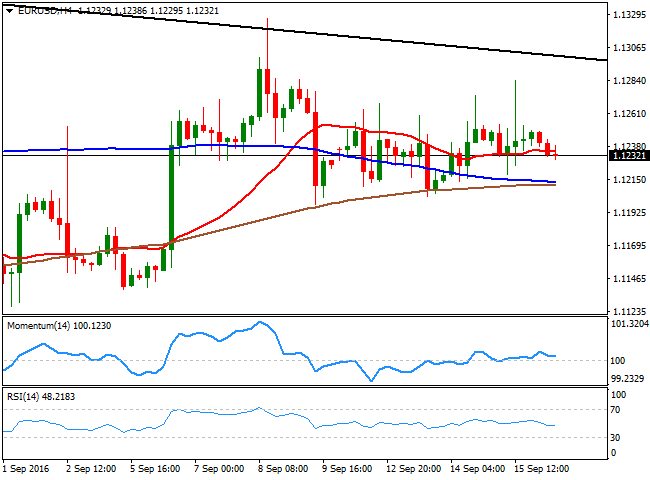Select the 101.3204 Momentum scale value
The width and height of the screenshot is (650, 480).
tap(629, 324)
